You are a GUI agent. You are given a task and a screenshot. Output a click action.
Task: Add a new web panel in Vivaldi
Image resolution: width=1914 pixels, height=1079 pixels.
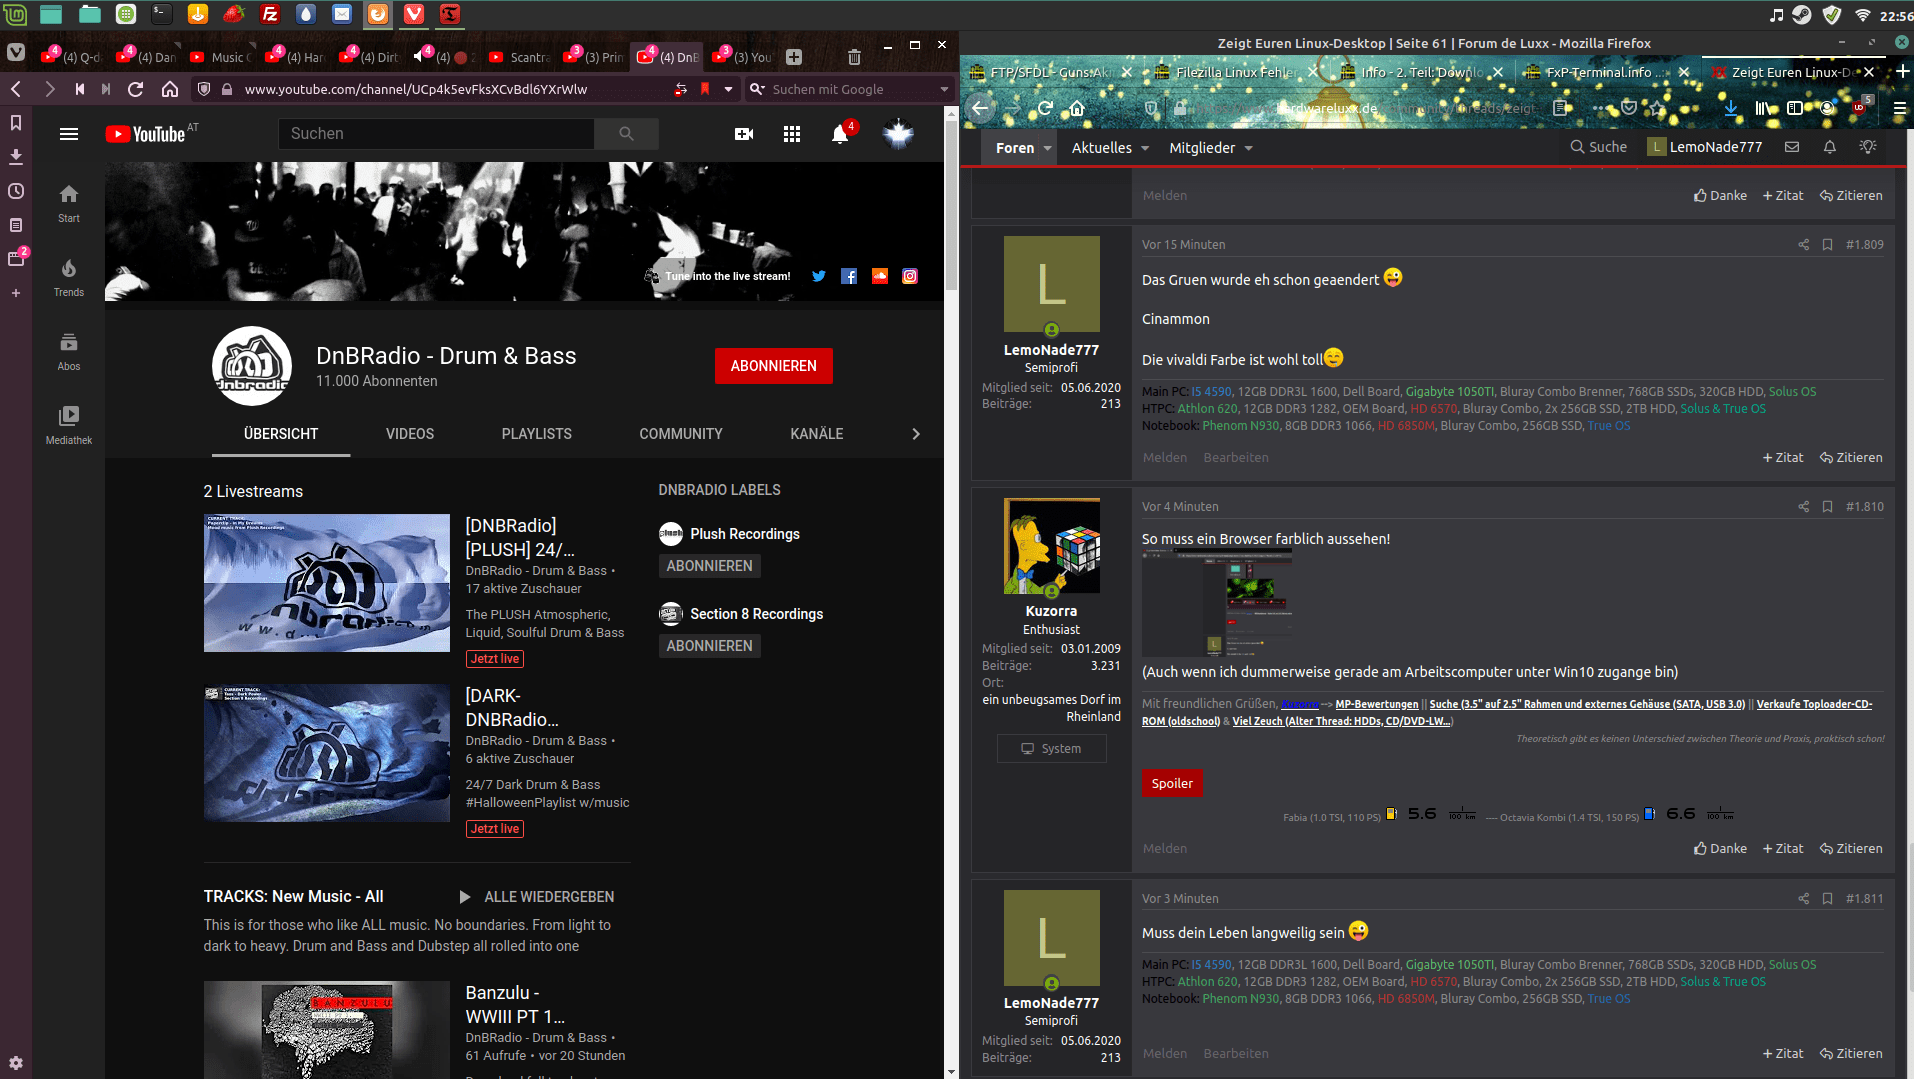pyautogui.click(x=16, y=293)
